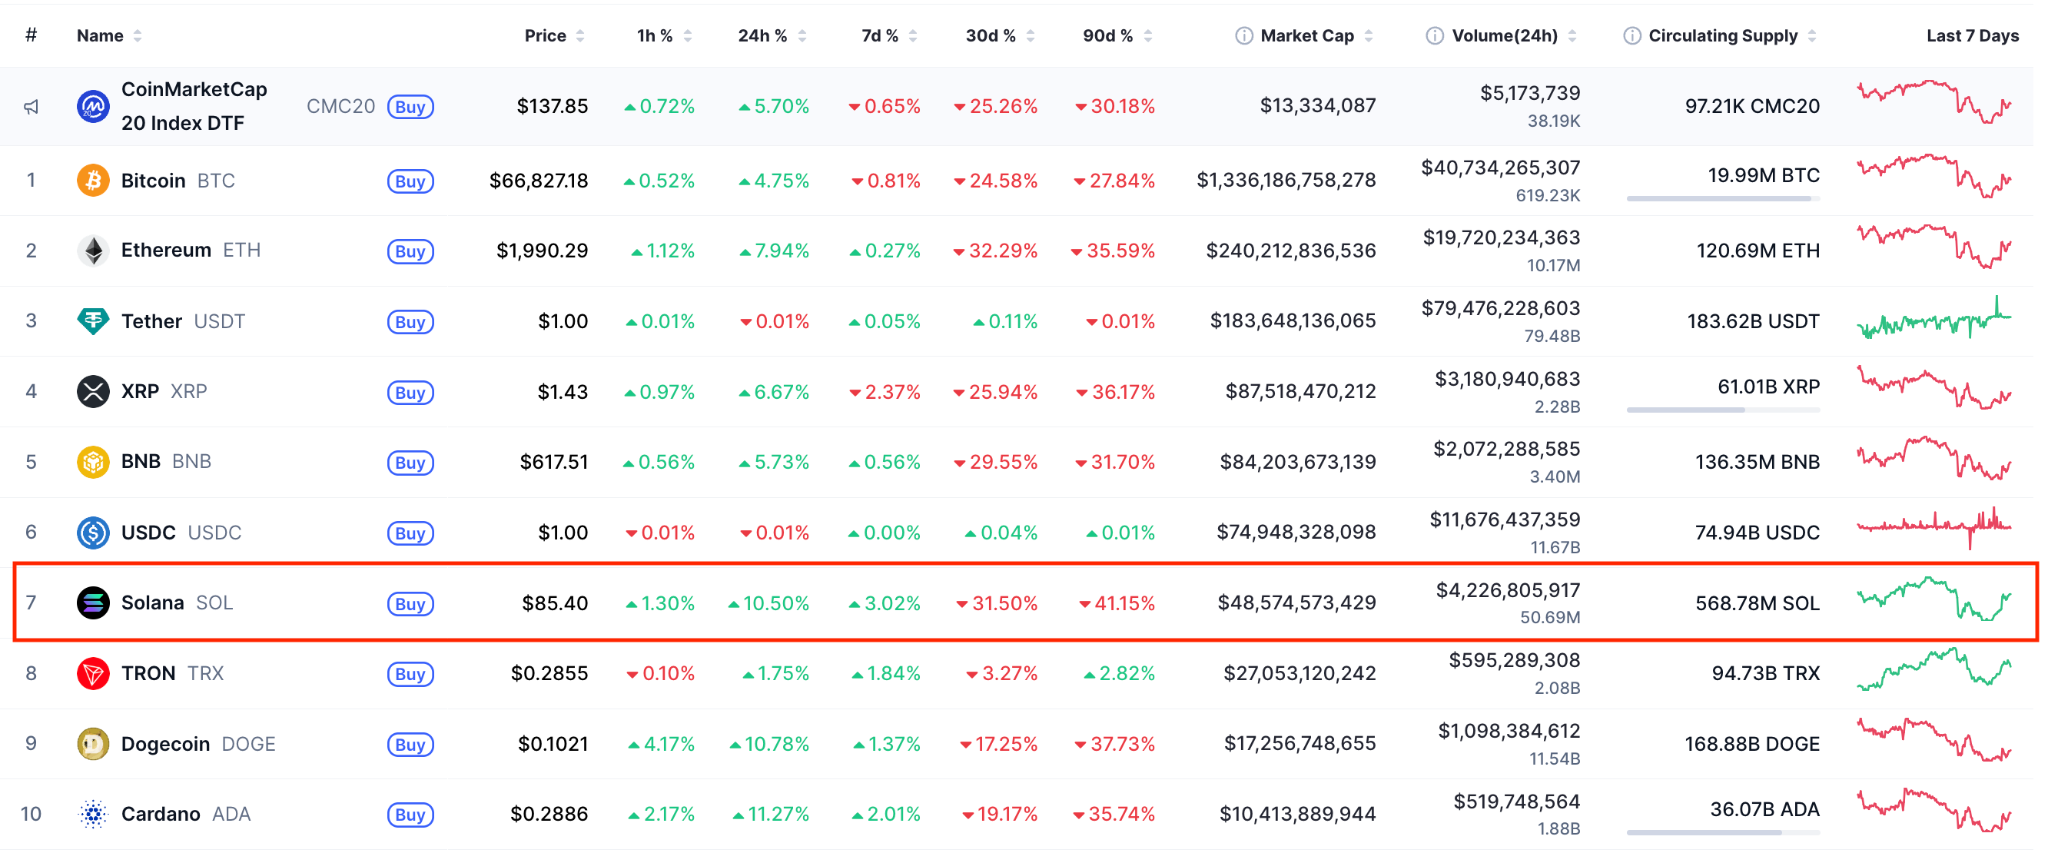Open the USDC 7-day sparkline chart

tap(1934, 527)
